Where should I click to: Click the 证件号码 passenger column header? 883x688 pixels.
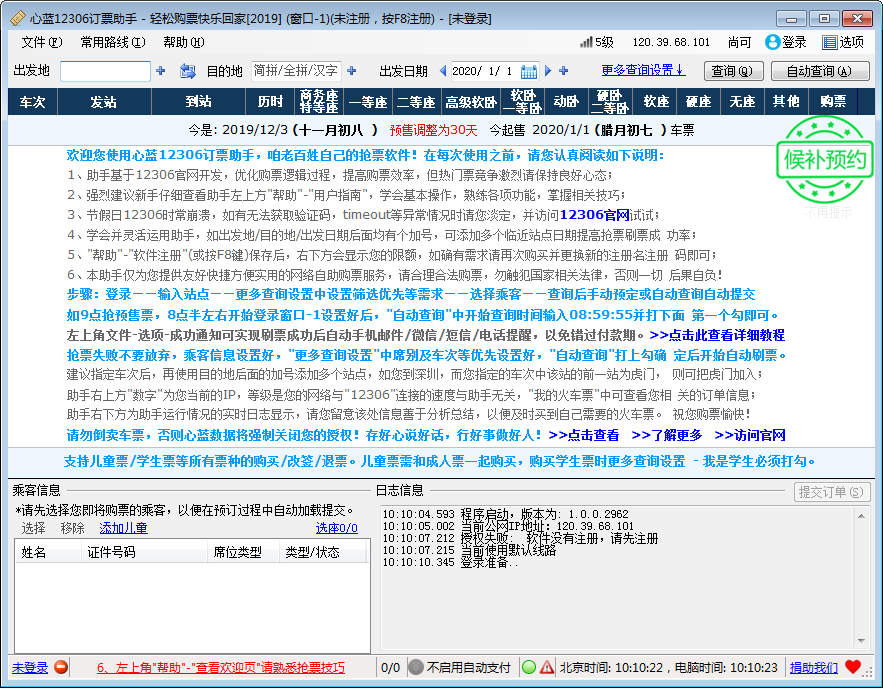(145, 552)
